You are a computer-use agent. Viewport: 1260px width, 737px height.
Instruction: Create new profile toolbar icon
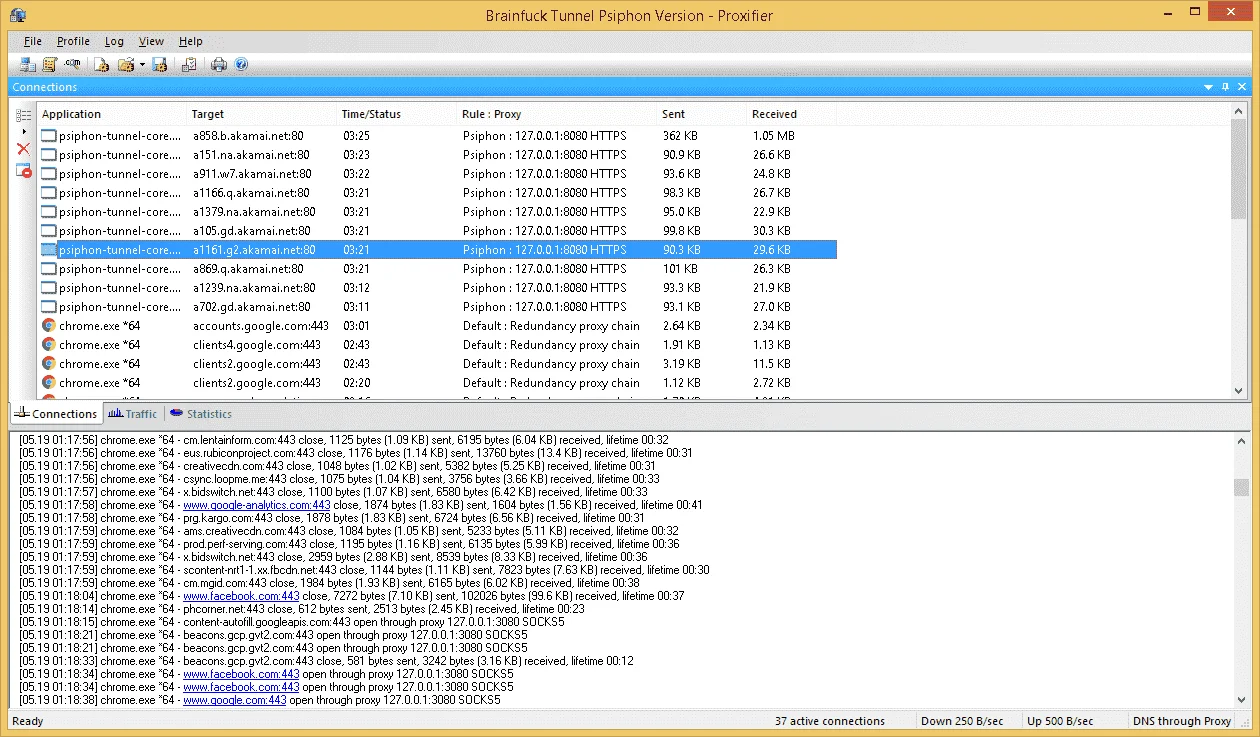click(x=101, y=65)
